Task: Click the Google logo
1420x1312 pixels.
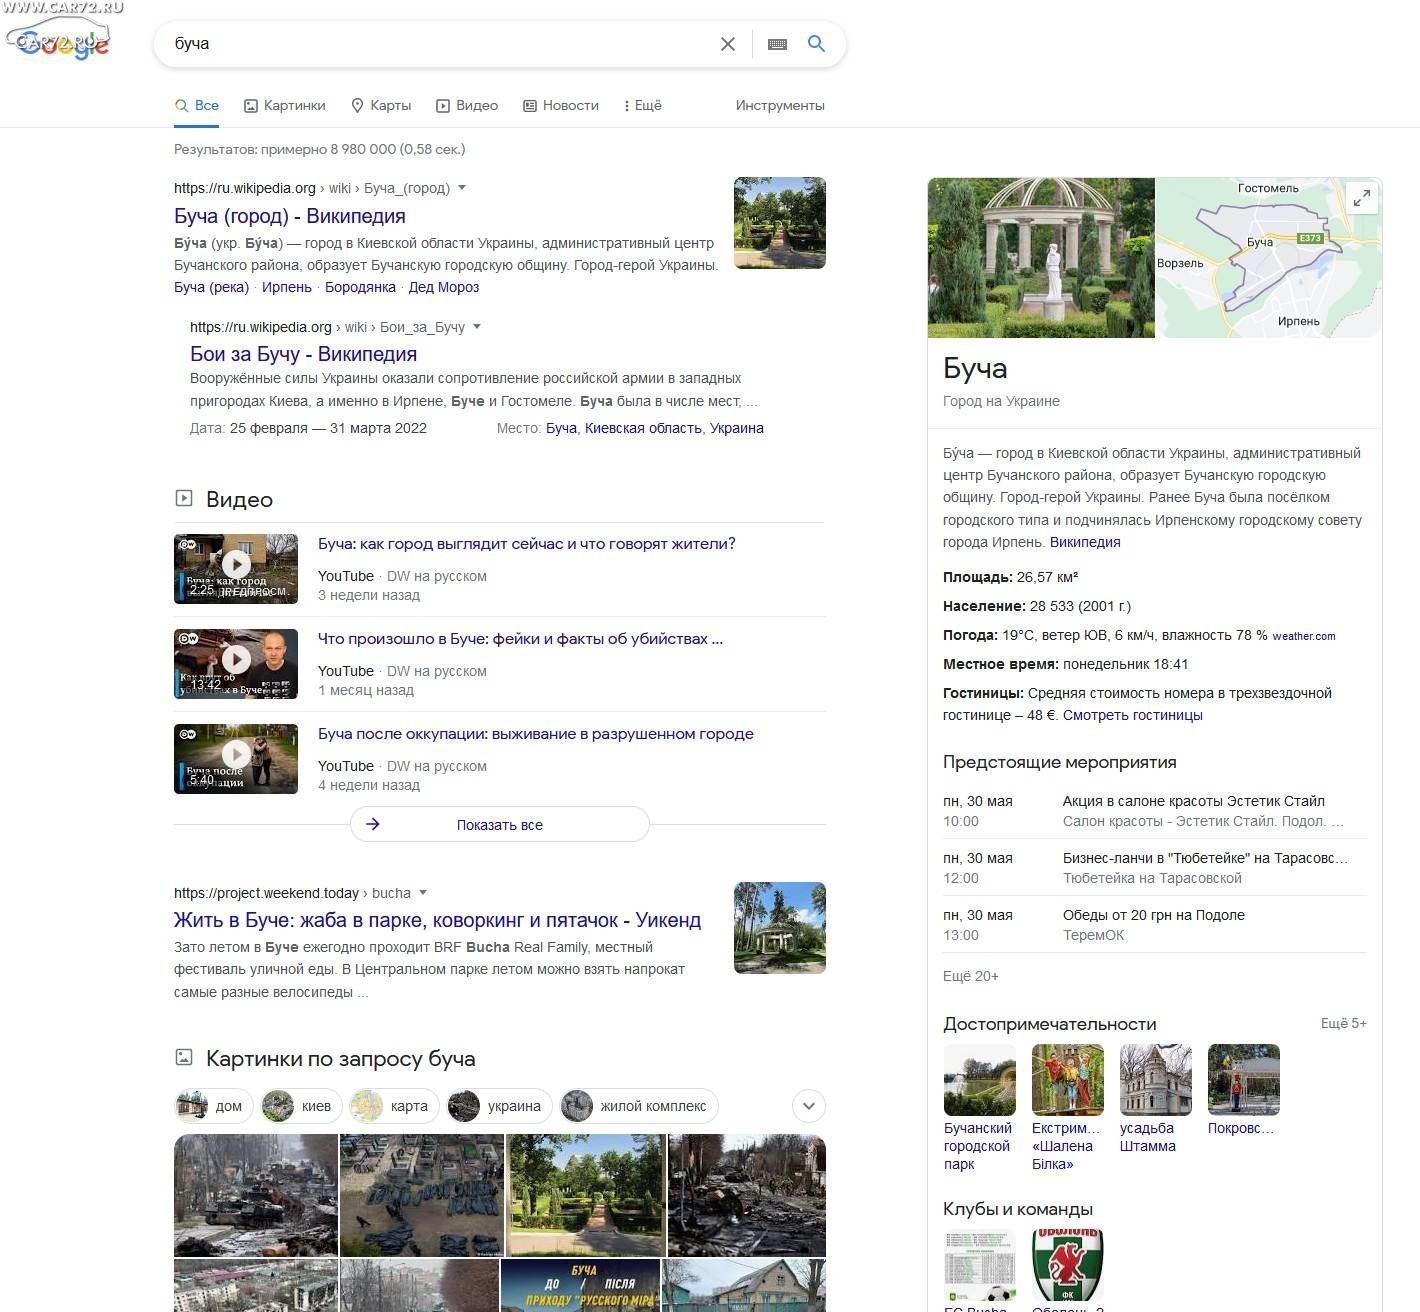Action: point(63,44)
